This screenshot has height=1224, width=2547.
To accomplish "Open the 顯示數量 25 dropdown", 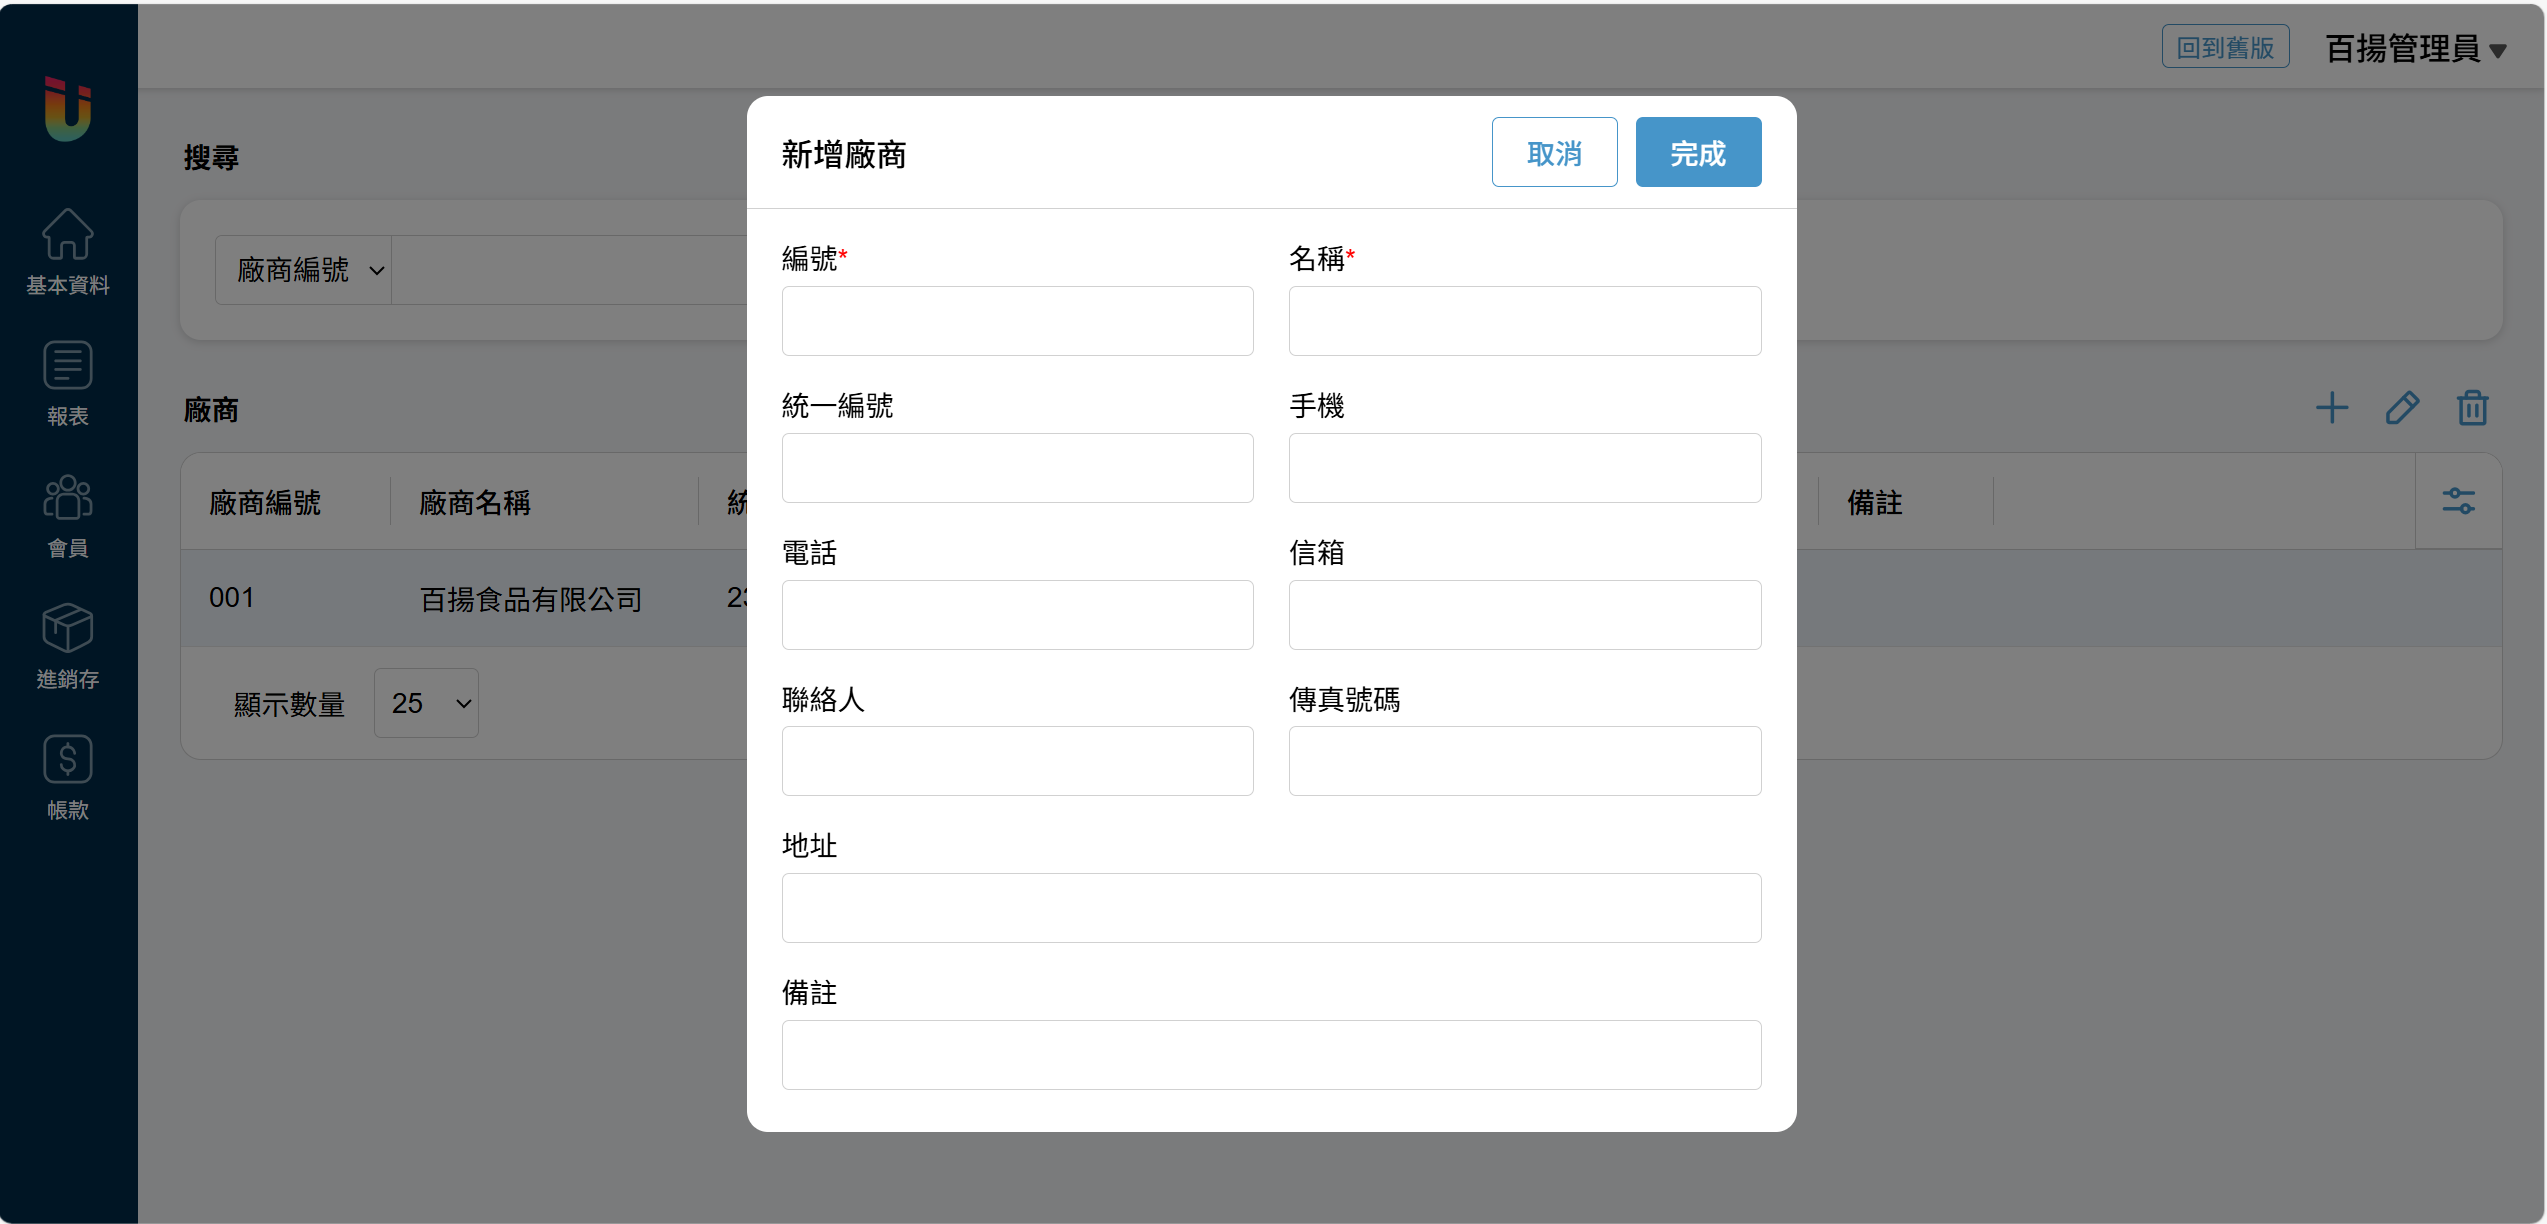I will pyautogui.click(x=427, y=703).
